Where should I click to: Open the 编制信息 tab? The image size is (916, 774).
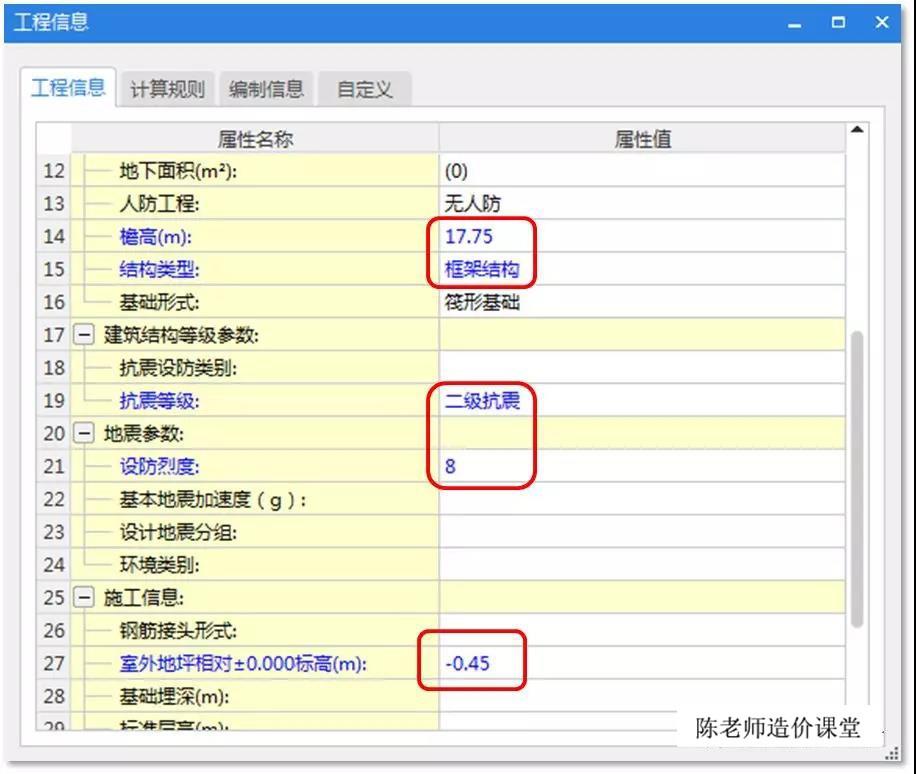(266, 89)
